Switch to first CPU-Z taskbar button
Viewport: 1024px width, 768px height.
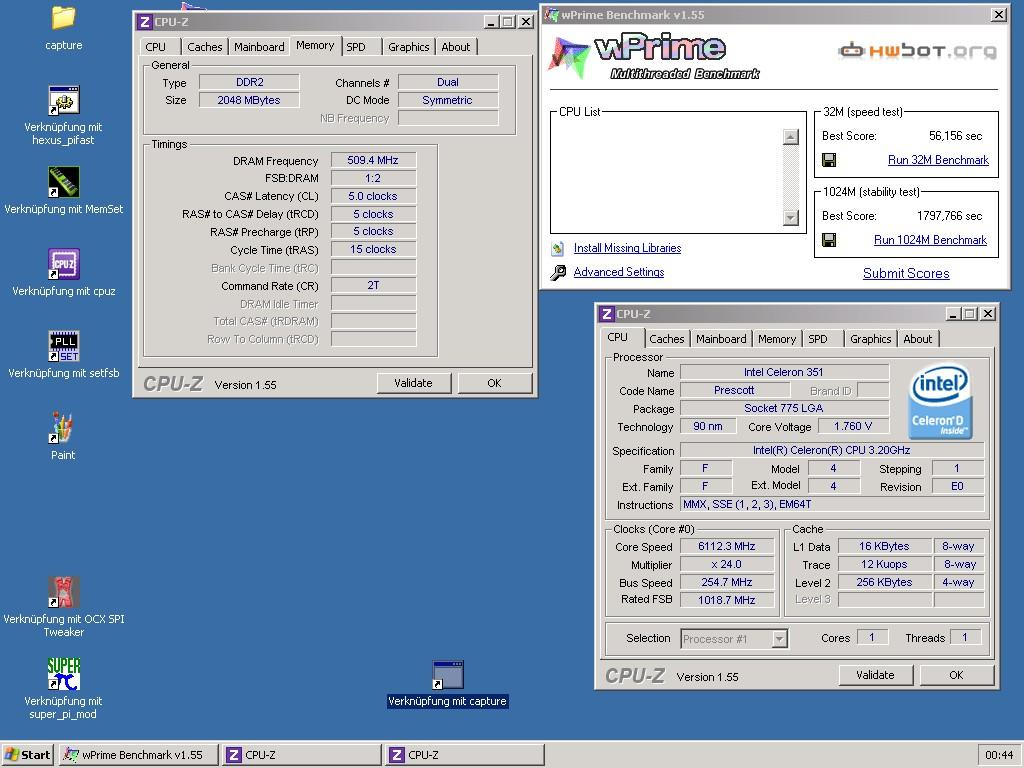coord(301,755)
